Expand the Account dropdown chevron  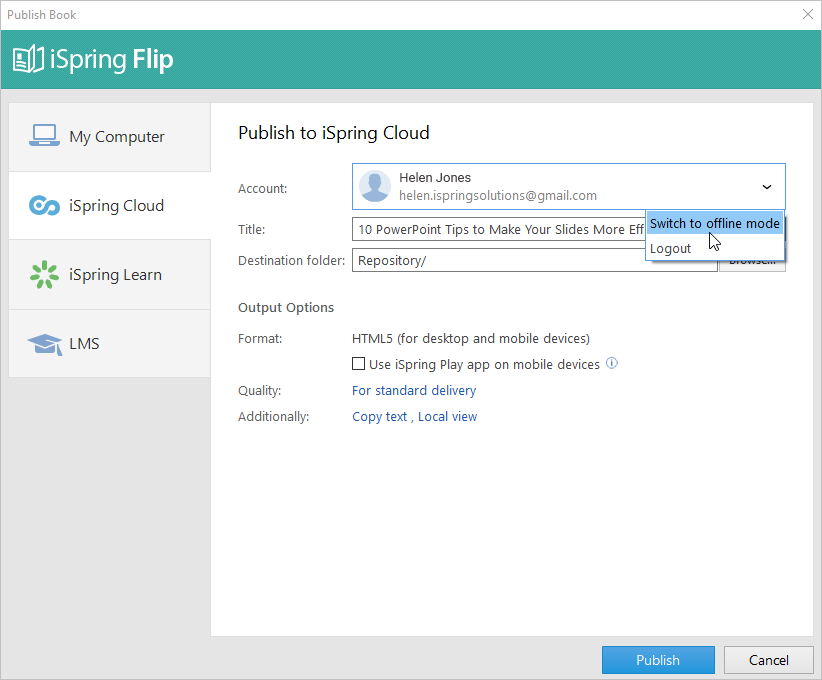[x=766, y=187]
